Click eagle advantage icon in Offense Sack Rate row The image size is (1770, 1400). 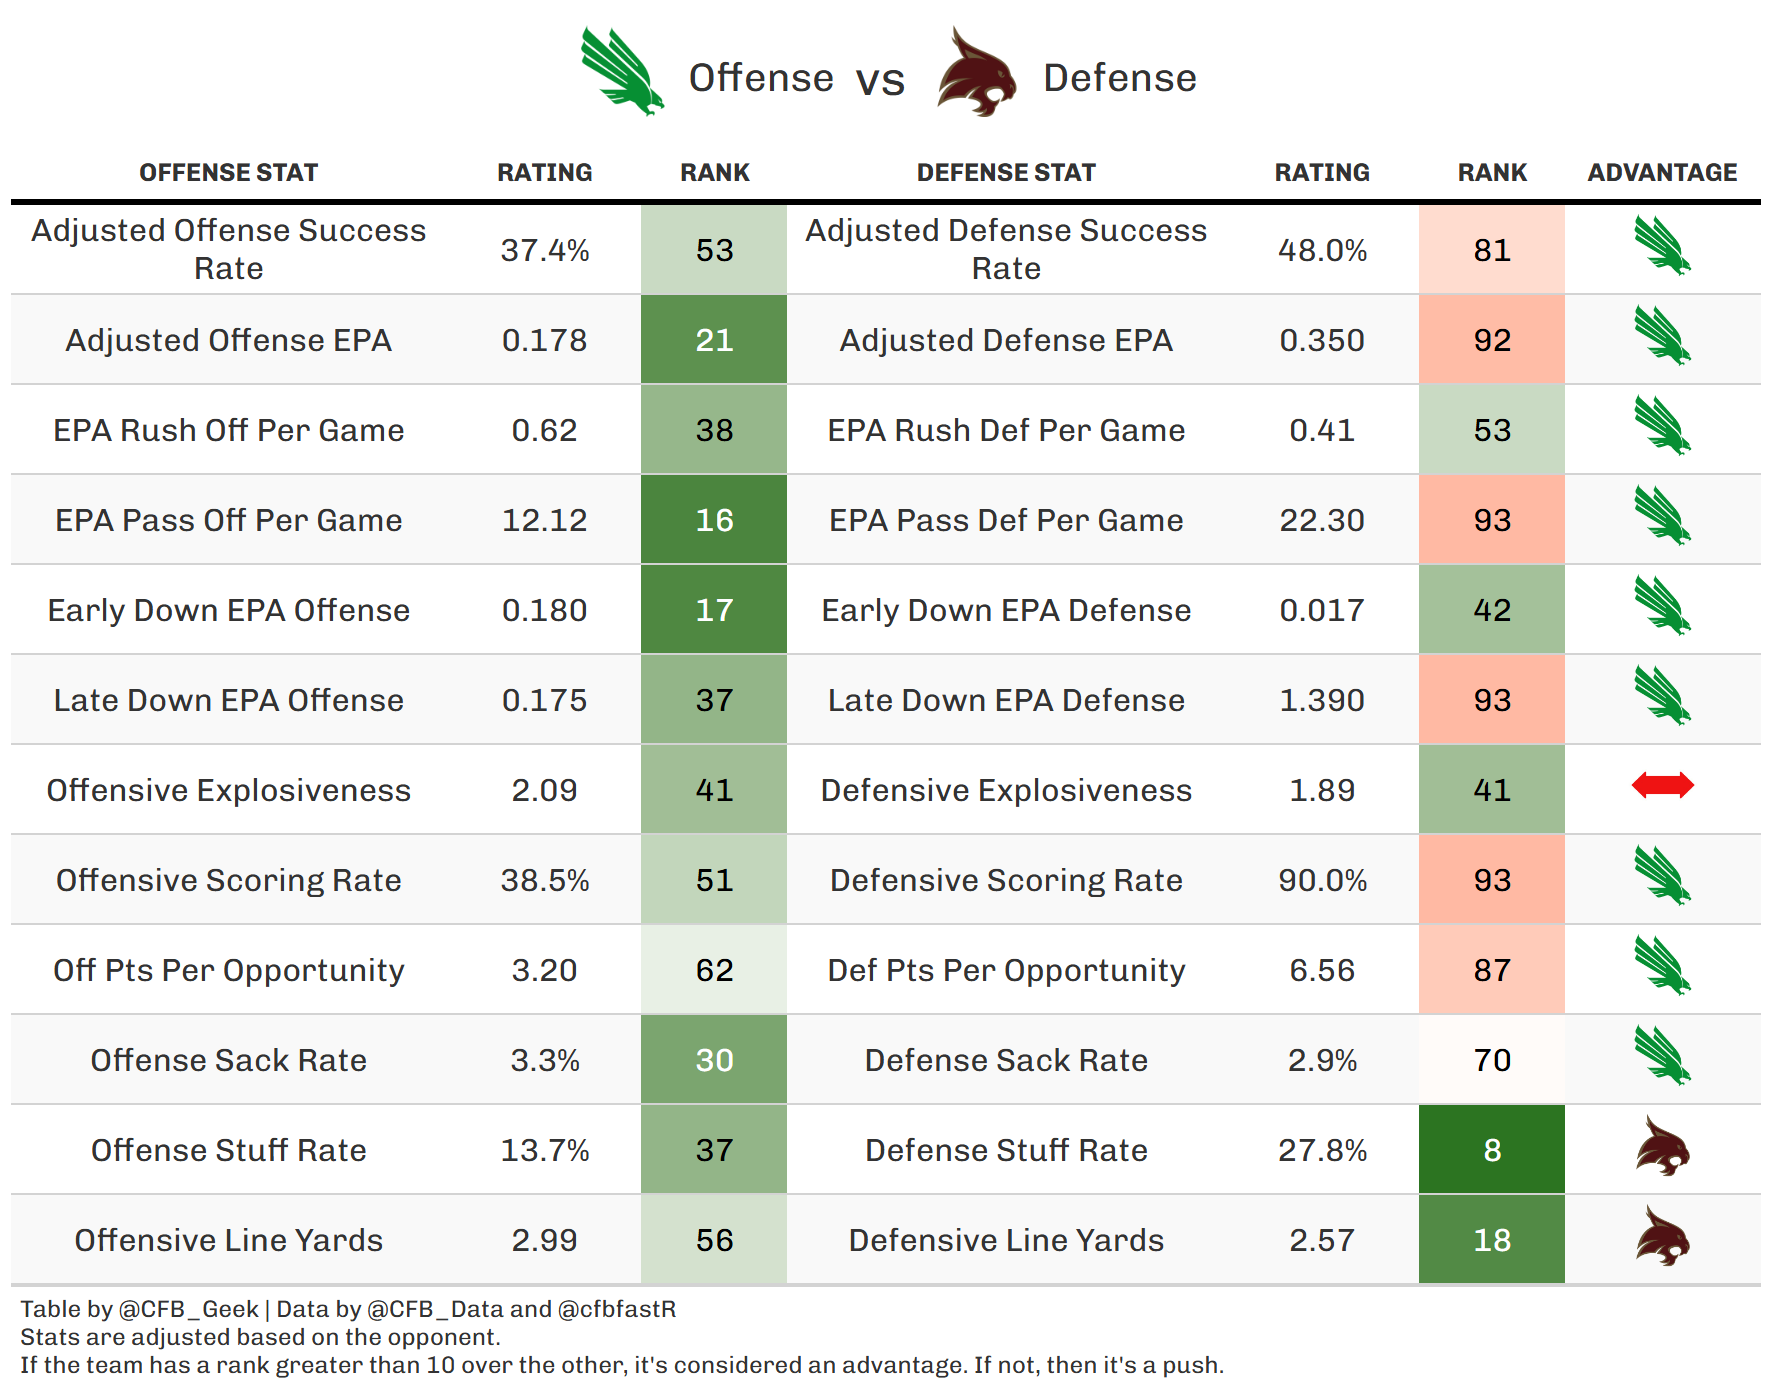1662,1056
